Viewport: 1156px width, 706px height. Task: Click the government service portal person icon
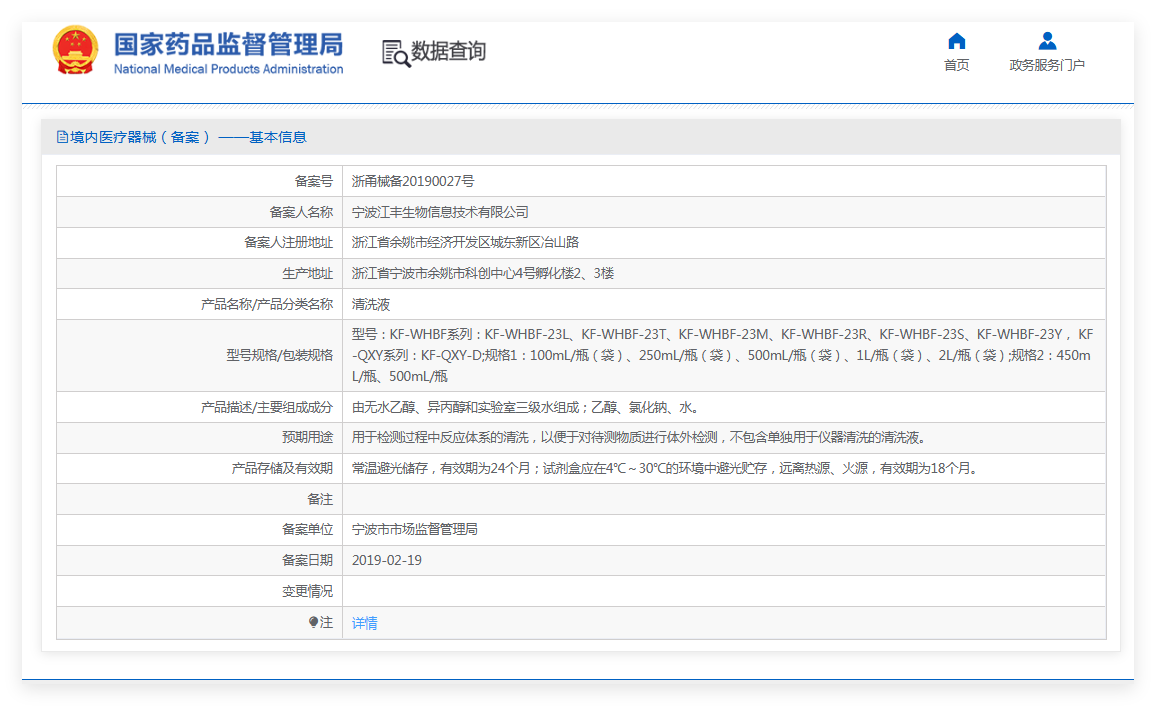tap(1047, 41)
